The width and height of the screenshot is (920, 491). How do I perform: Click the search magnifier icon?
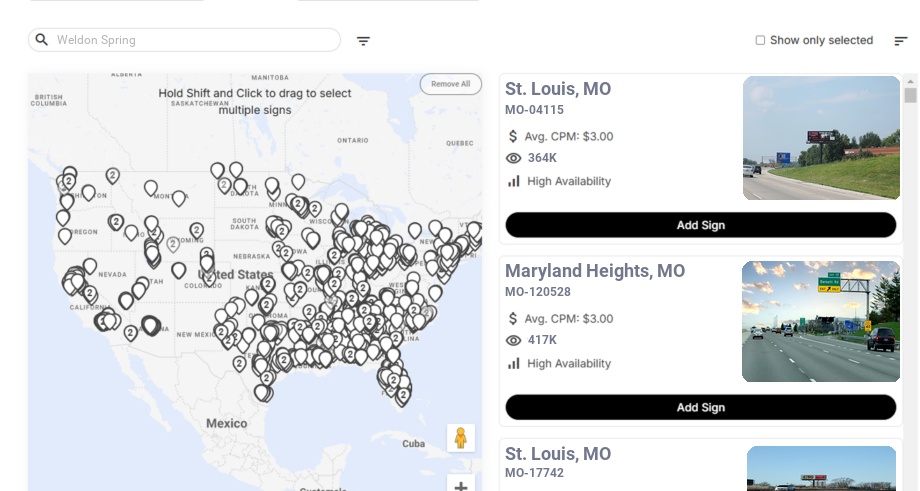tap(42, 40)
